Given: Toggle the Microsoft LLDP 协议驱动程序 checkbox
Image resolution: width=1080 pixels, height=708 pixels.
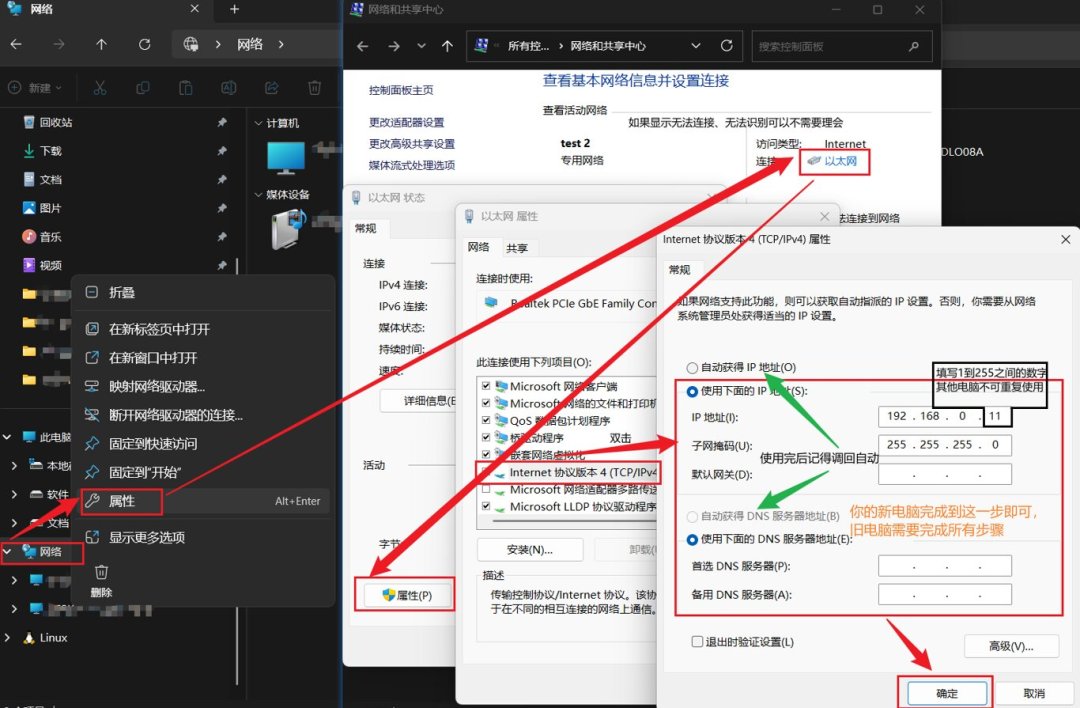Looking at the screenshot, I should (486, 506).
